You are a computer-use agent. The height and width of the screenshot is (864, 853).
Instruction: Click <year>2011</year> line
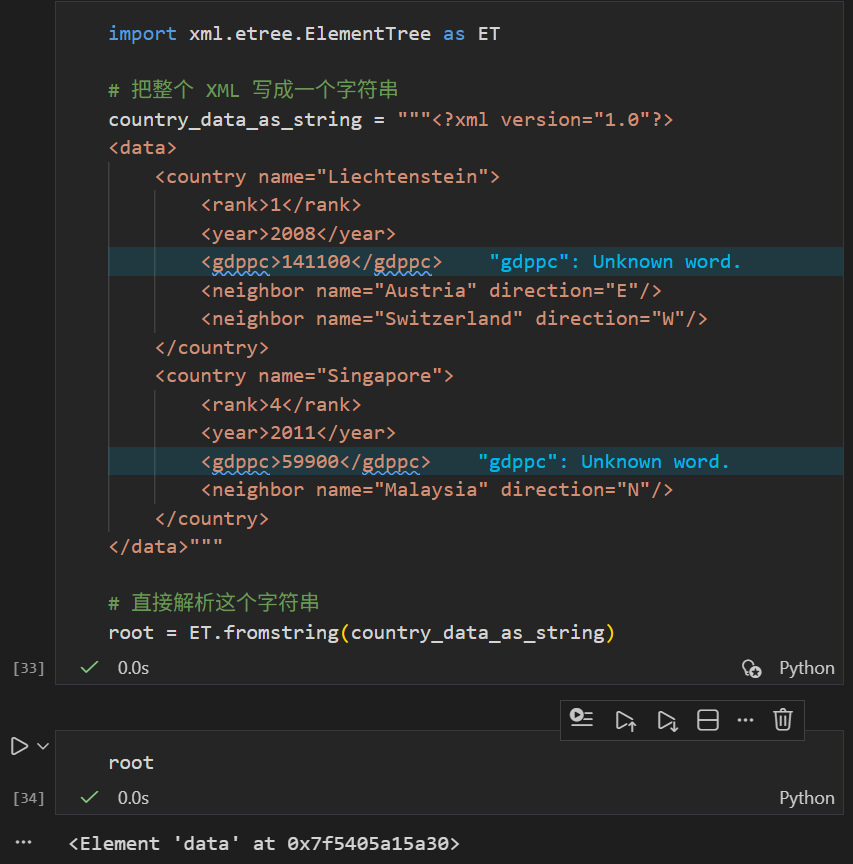point(298,433)
